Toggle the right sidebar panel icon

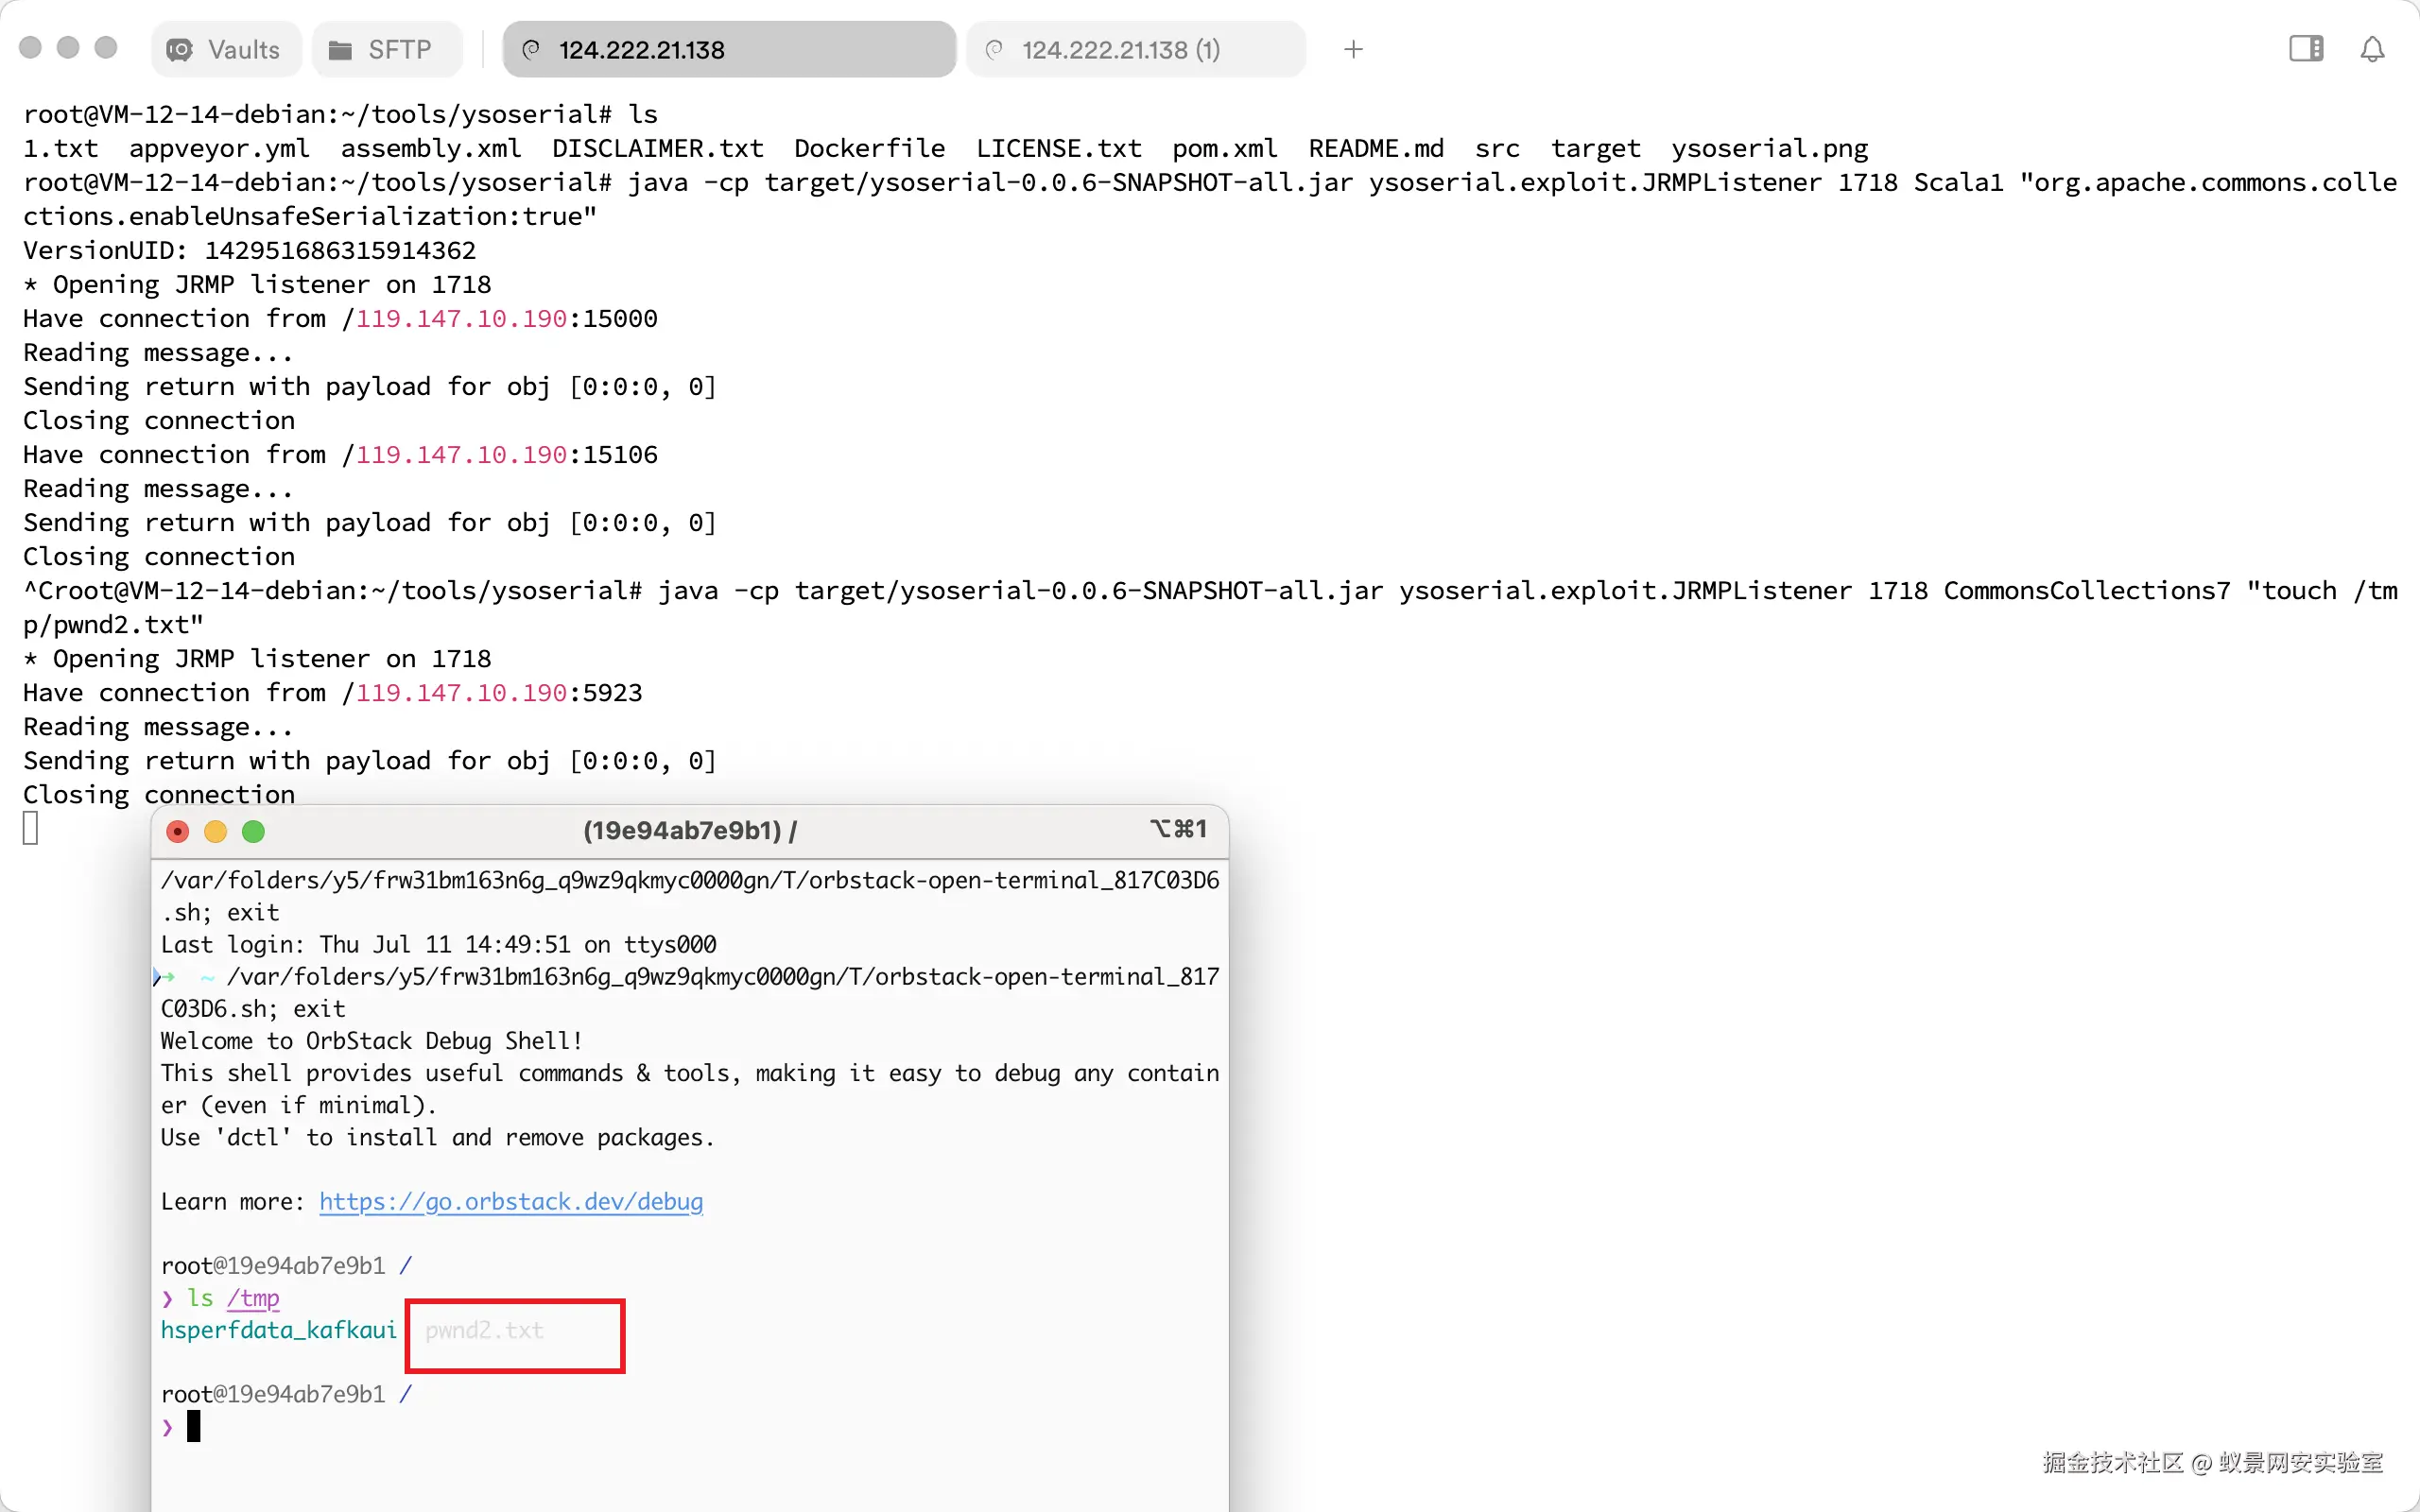(x=2306, y=48)
